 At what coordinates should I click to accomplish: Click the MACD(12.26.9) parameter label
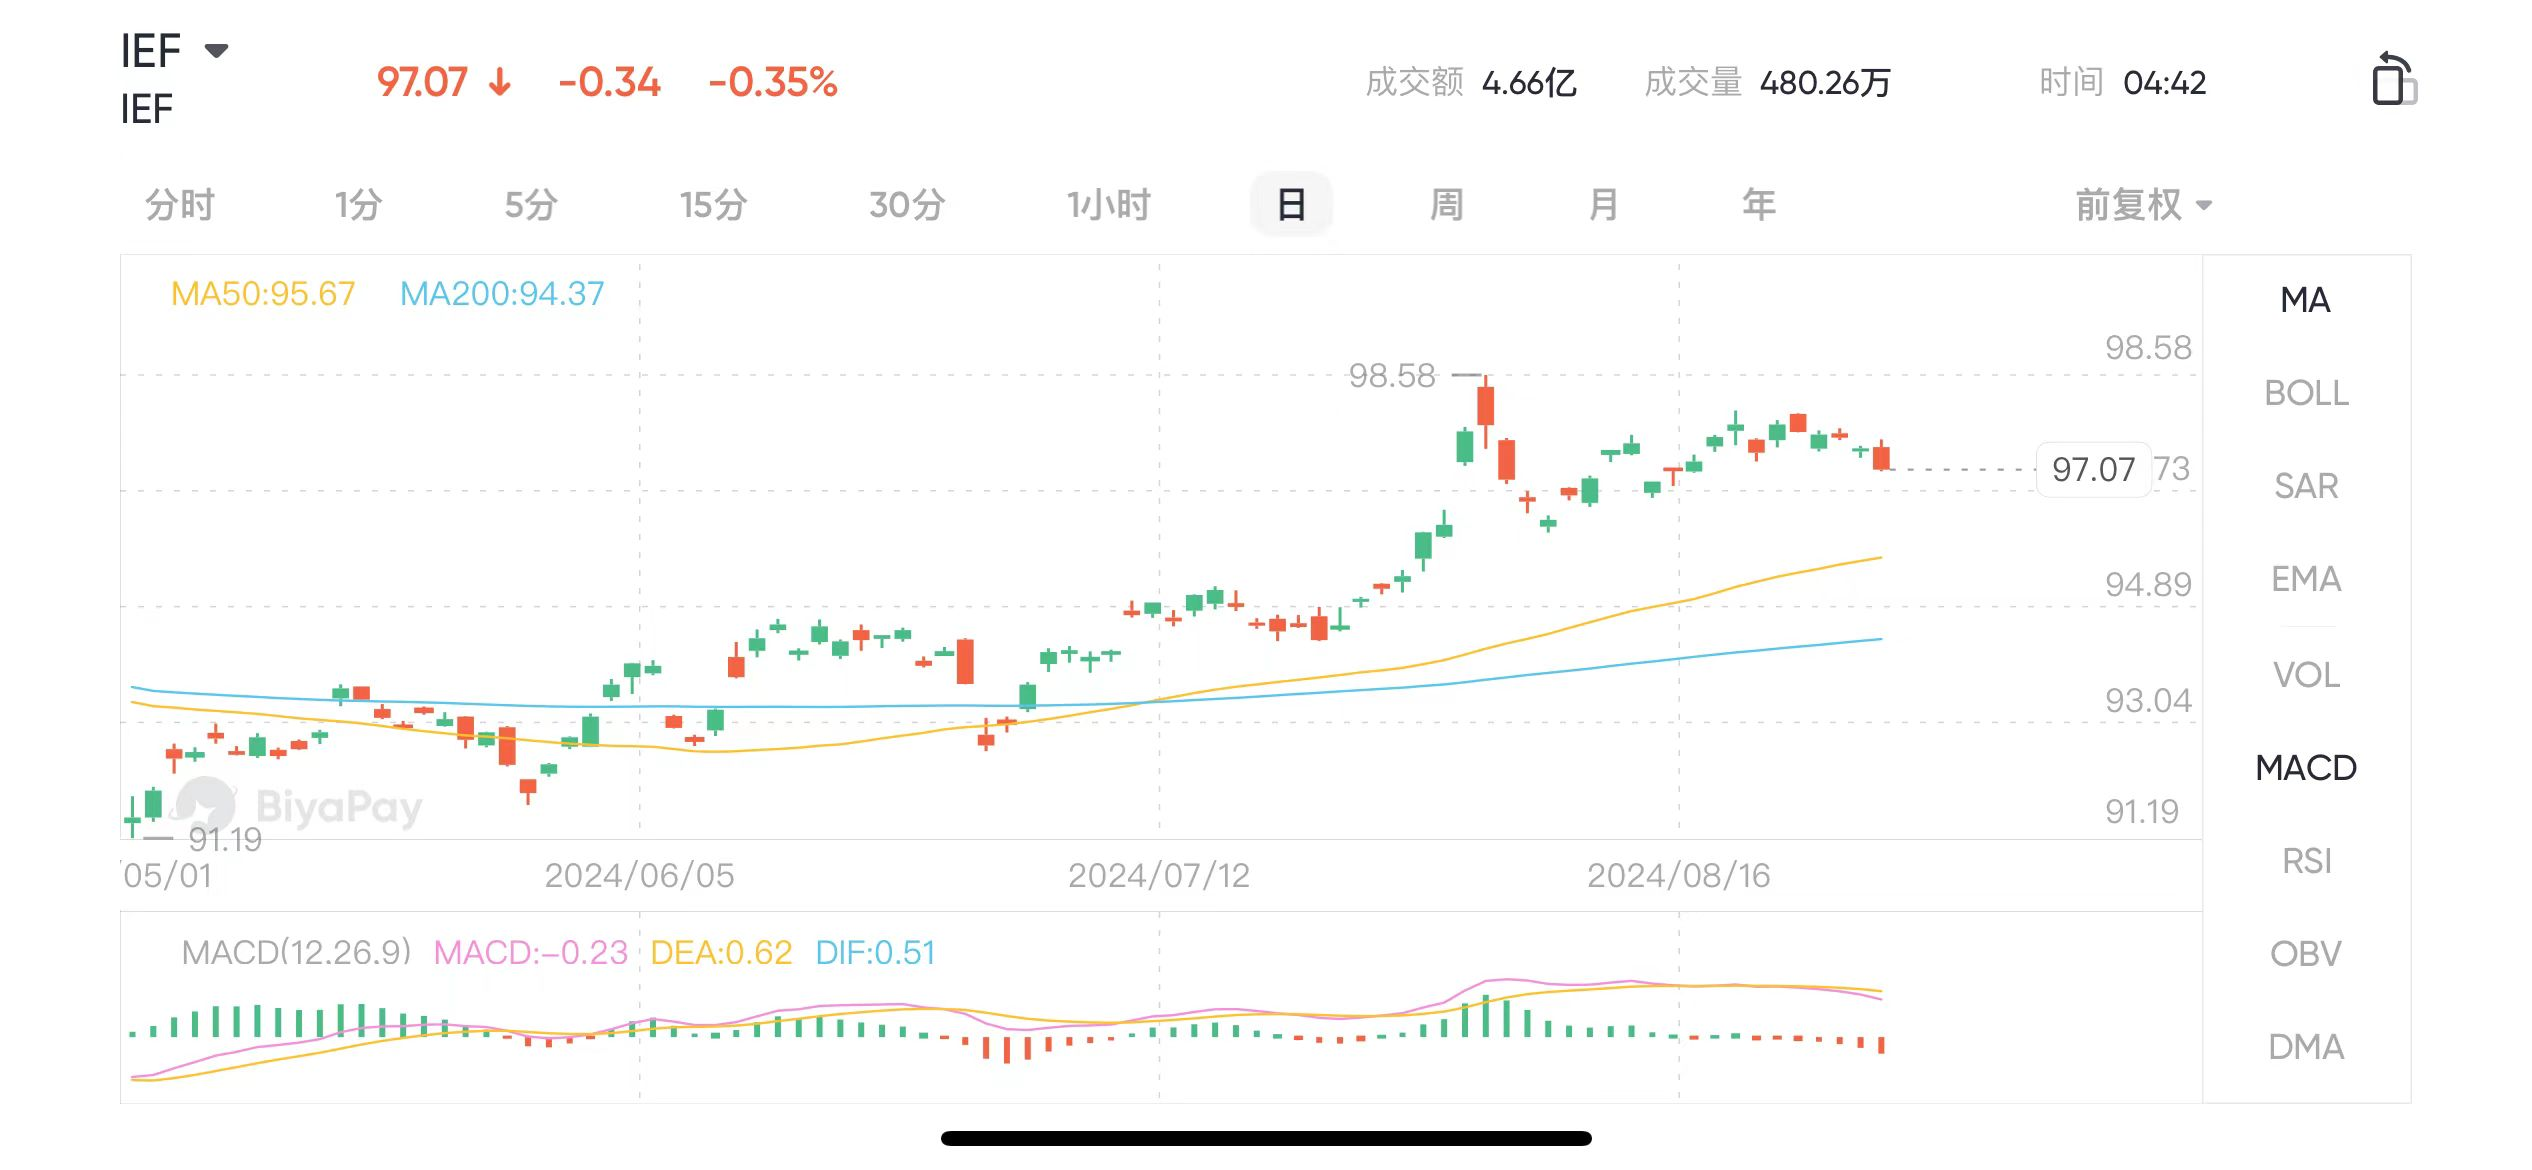point(296,952)
